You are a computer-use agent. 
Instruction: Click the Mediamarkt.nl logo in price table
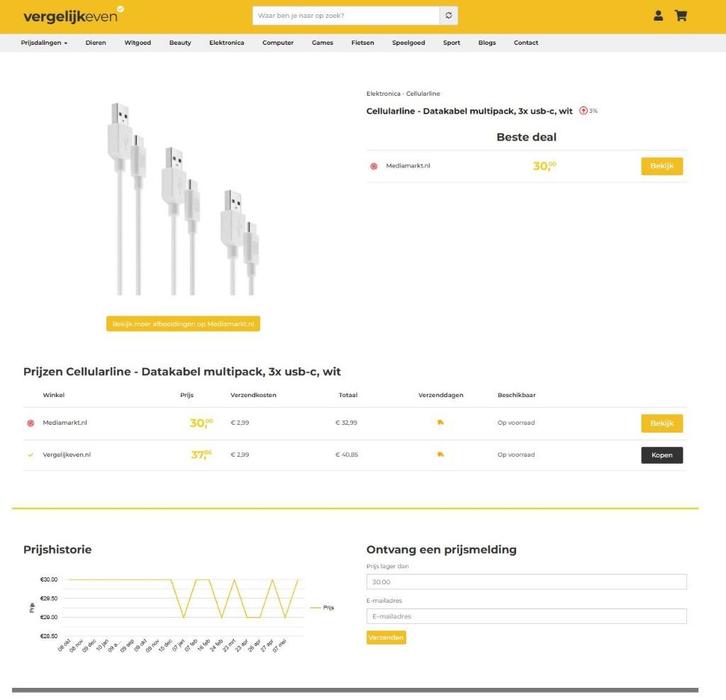point(31,423)
